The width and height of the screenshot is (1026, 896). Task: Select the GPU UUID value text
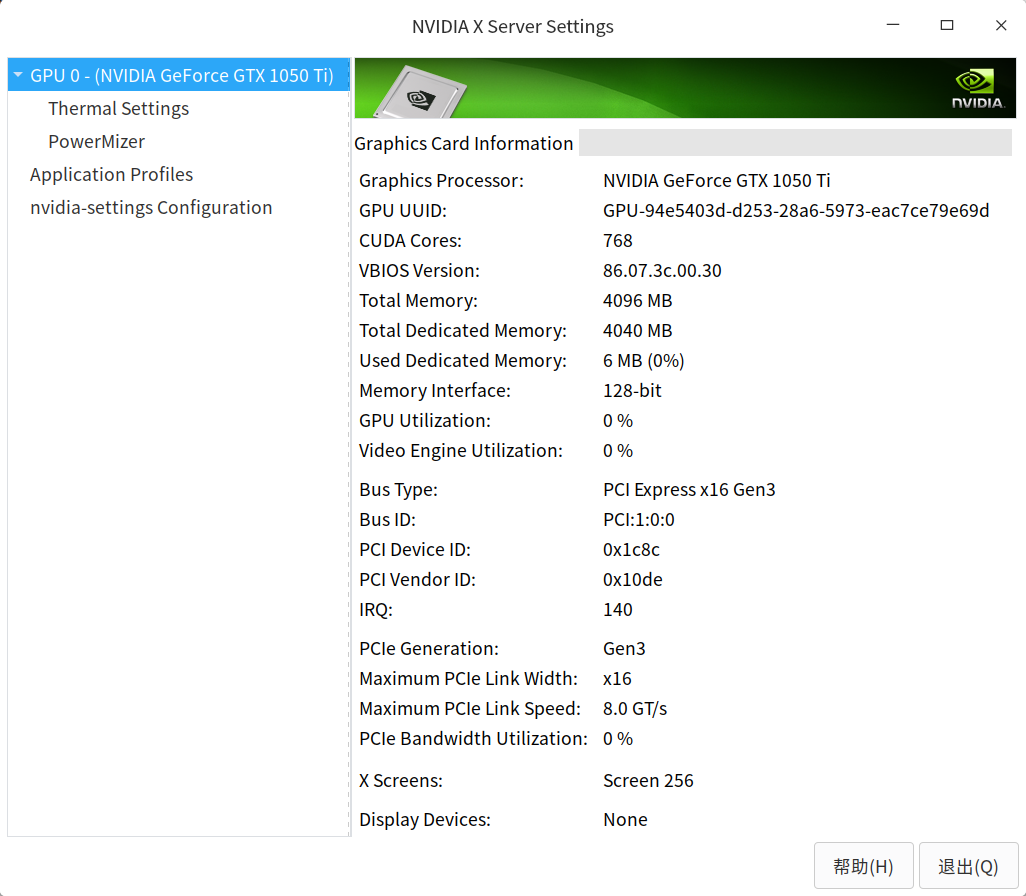(x=795, y=210)
